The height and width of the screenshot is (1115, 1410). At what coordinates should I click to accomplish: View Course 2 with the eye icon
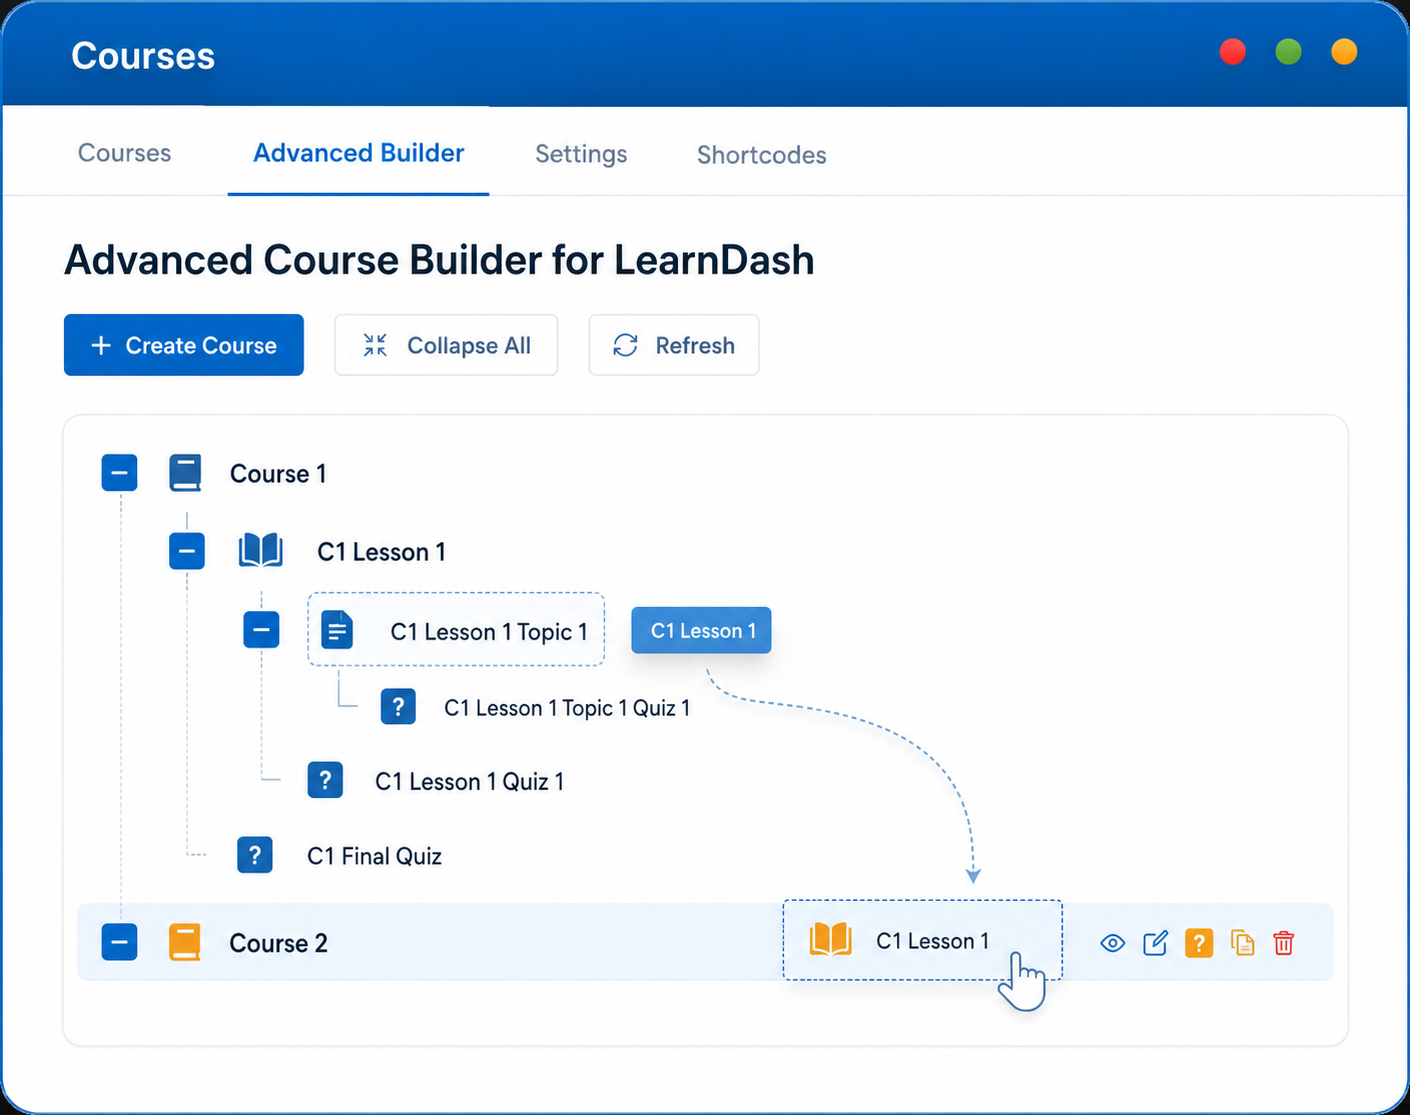(1112, 943)
